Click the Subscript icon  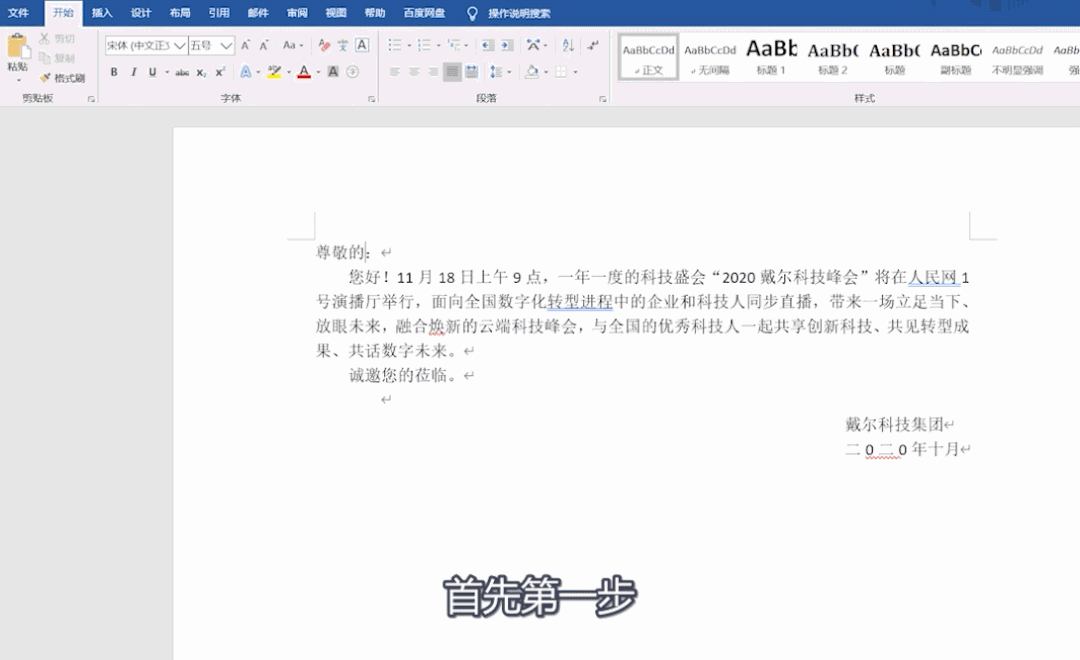point(201,72)
